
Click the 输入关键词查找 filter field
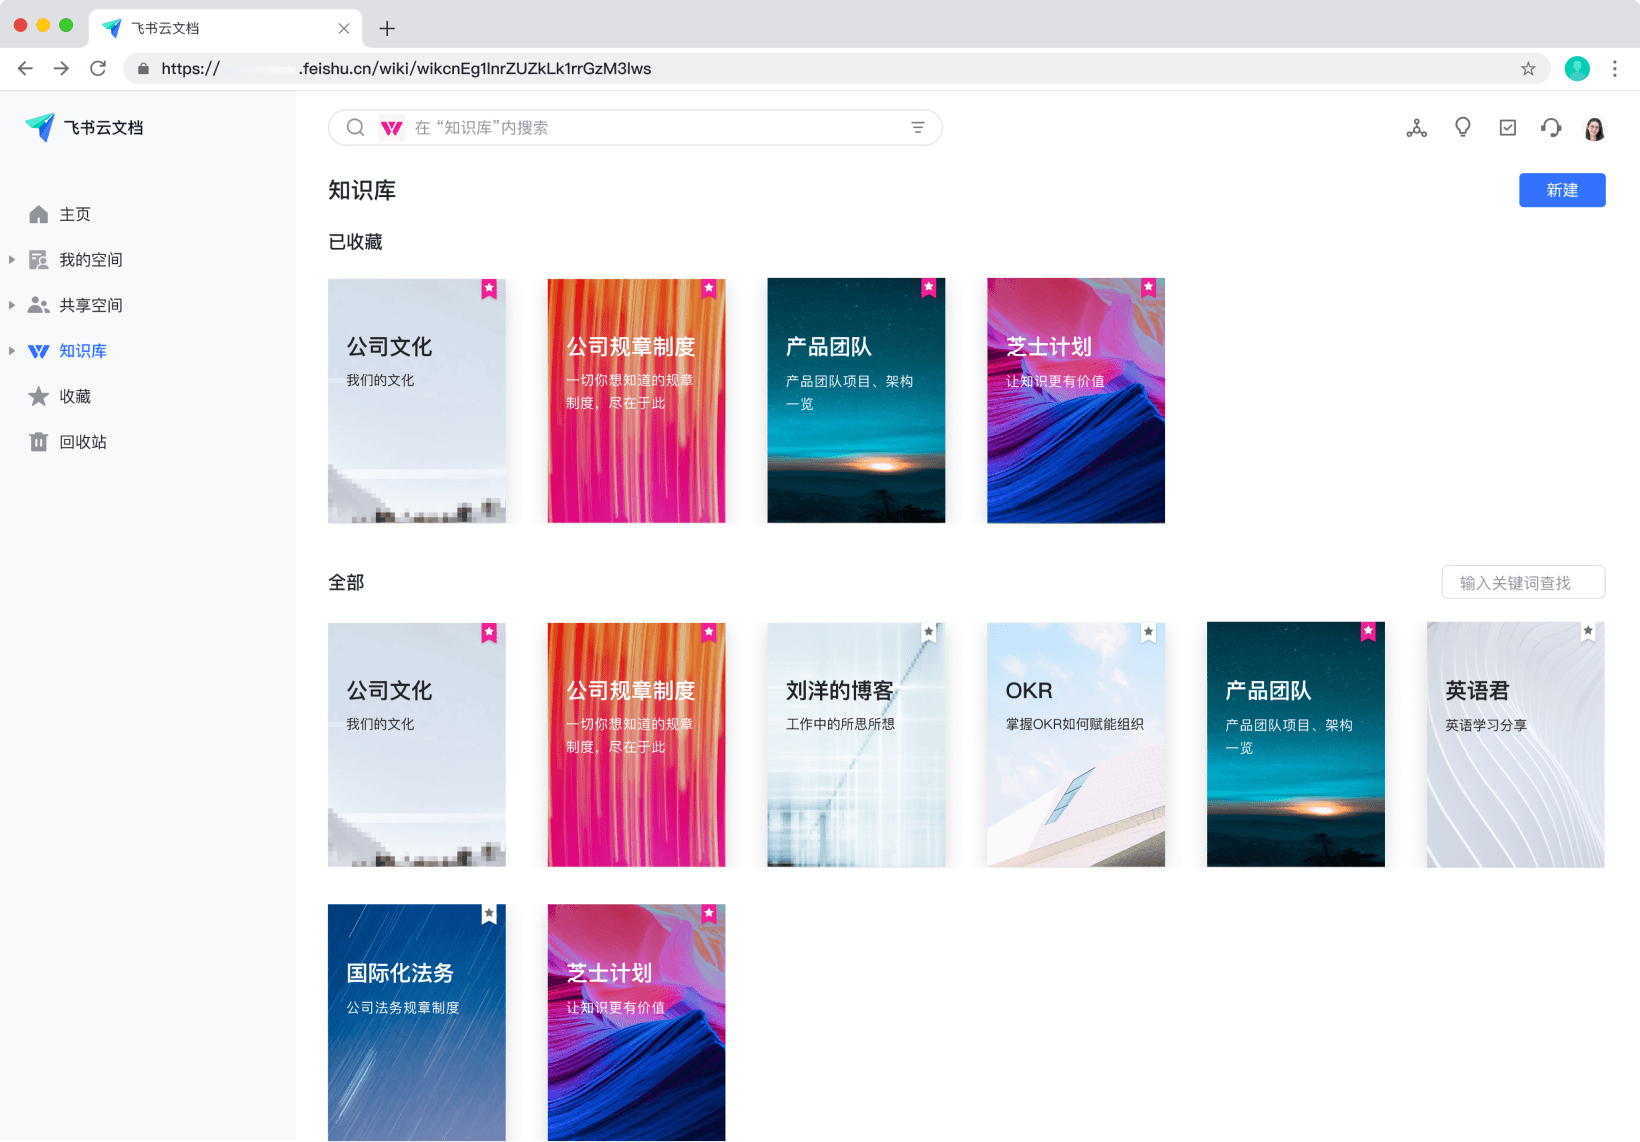click(1522, 583)
